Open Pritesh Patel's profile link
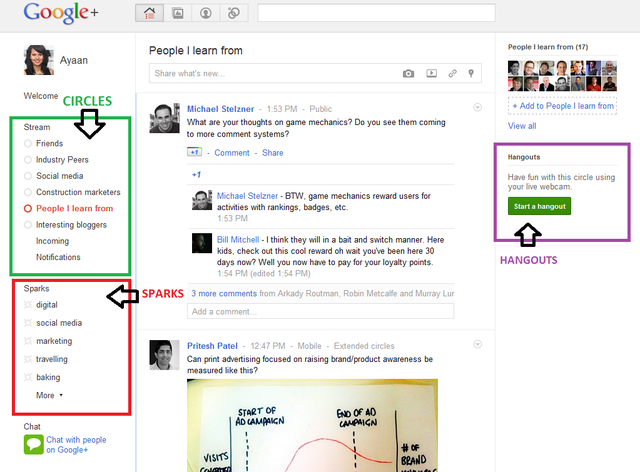Viewport: 640px width, 472px height. coord(212,346)
